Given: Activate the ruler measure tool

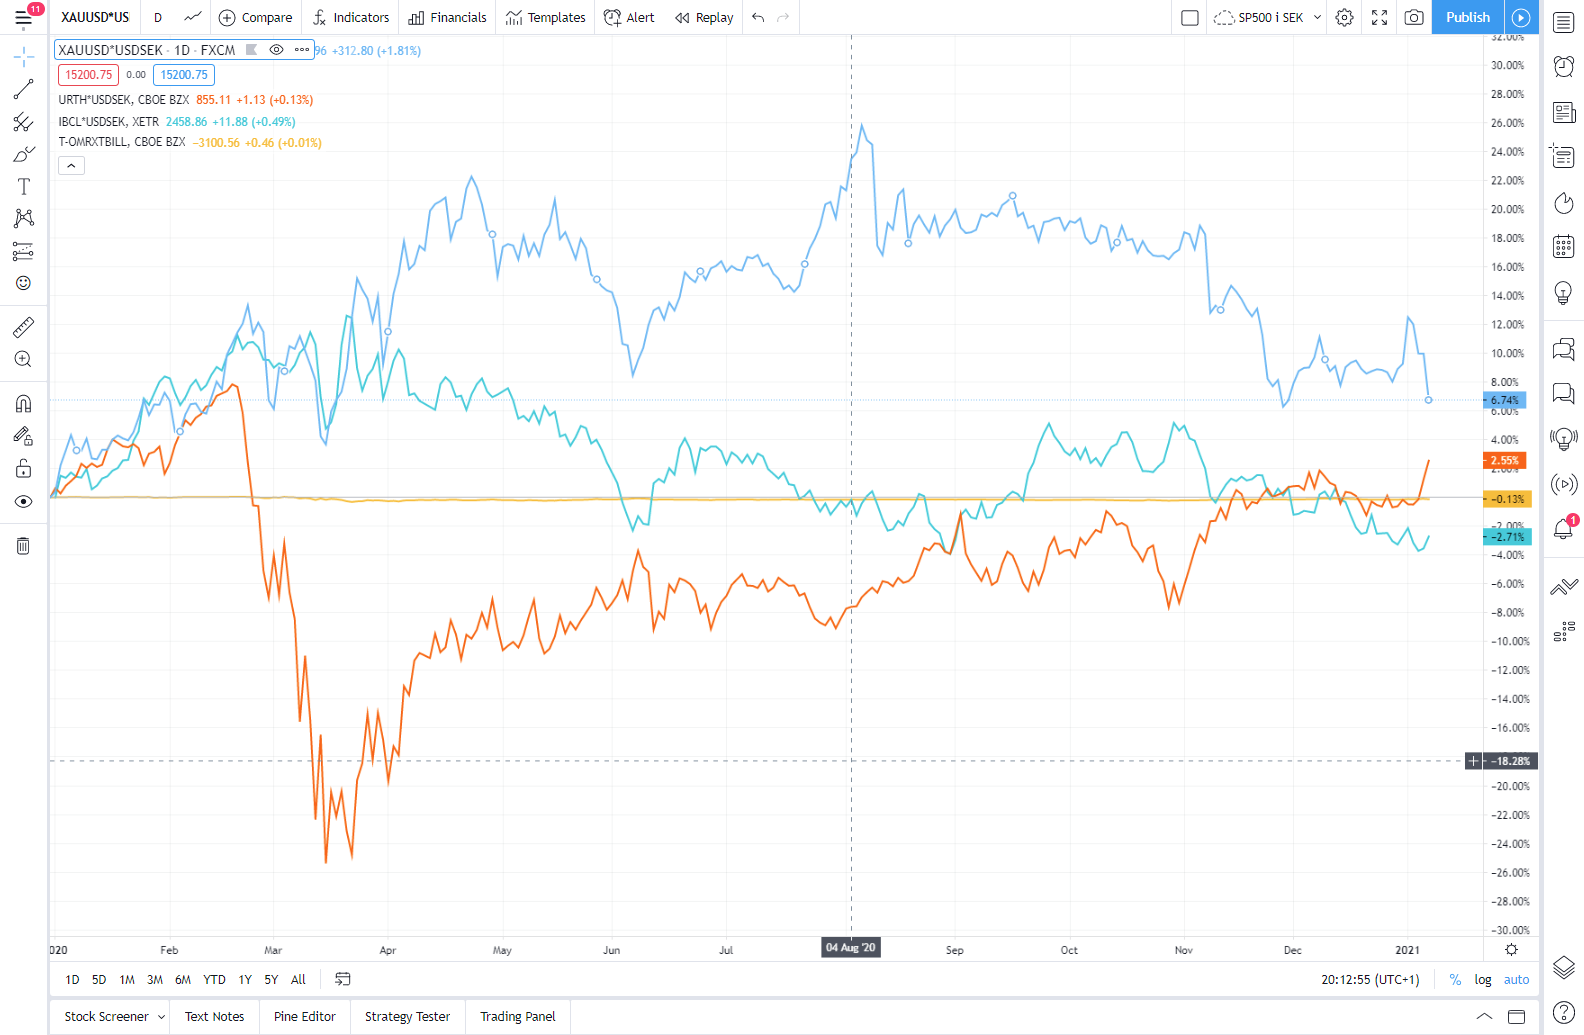Looking at the screenshot, I should point(23,327).
